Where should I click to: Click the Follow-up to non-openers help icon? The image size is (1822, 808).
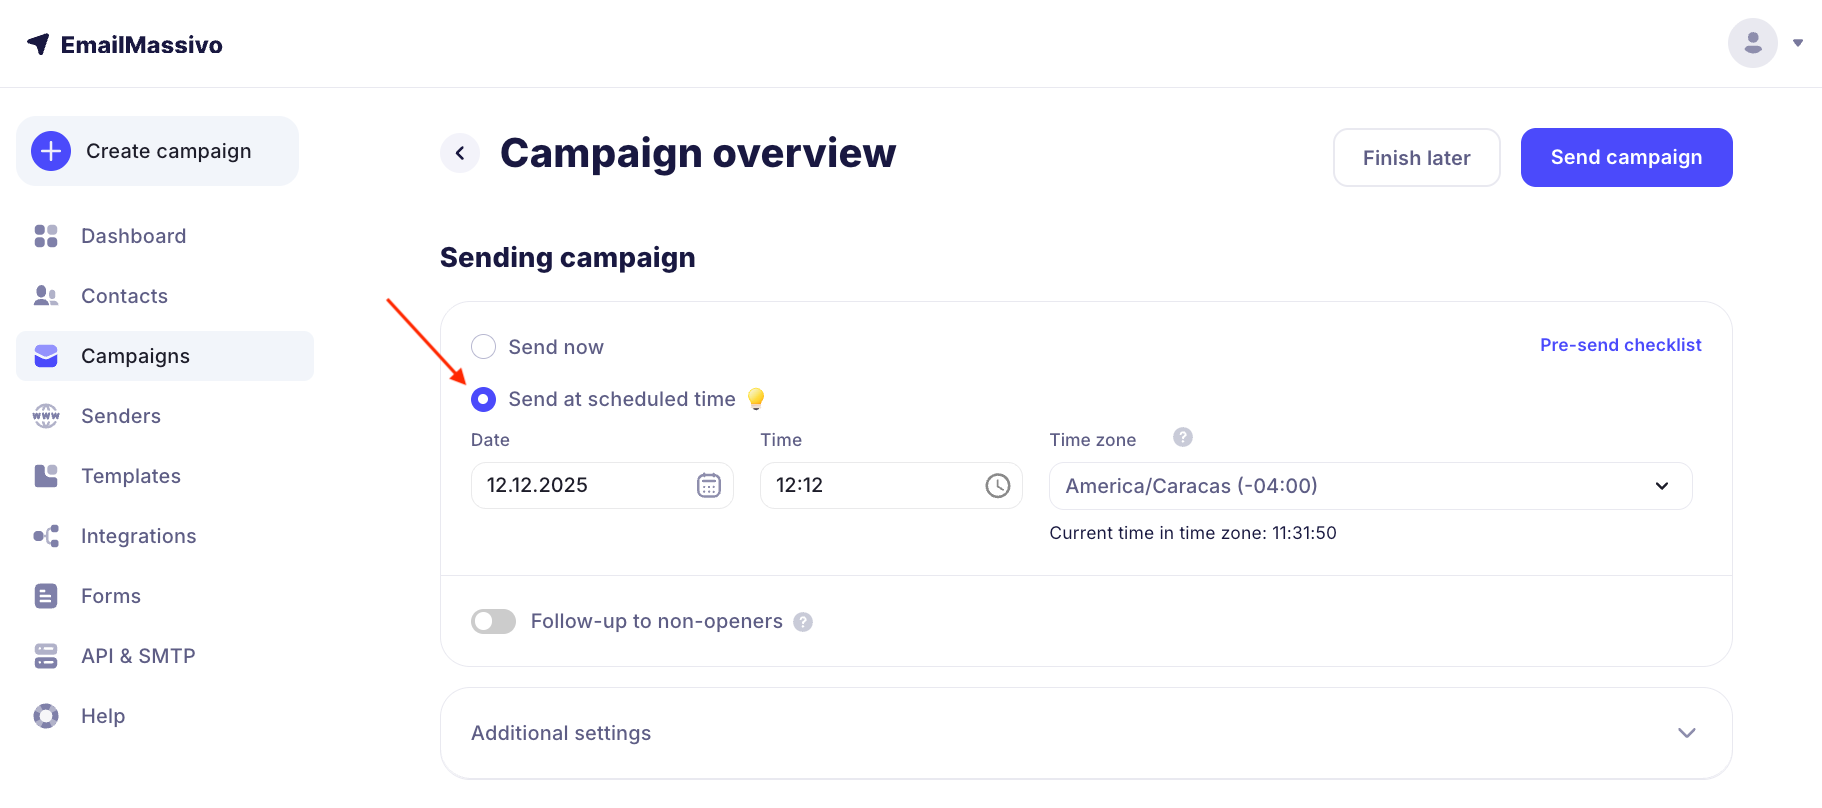coord(803,622)
